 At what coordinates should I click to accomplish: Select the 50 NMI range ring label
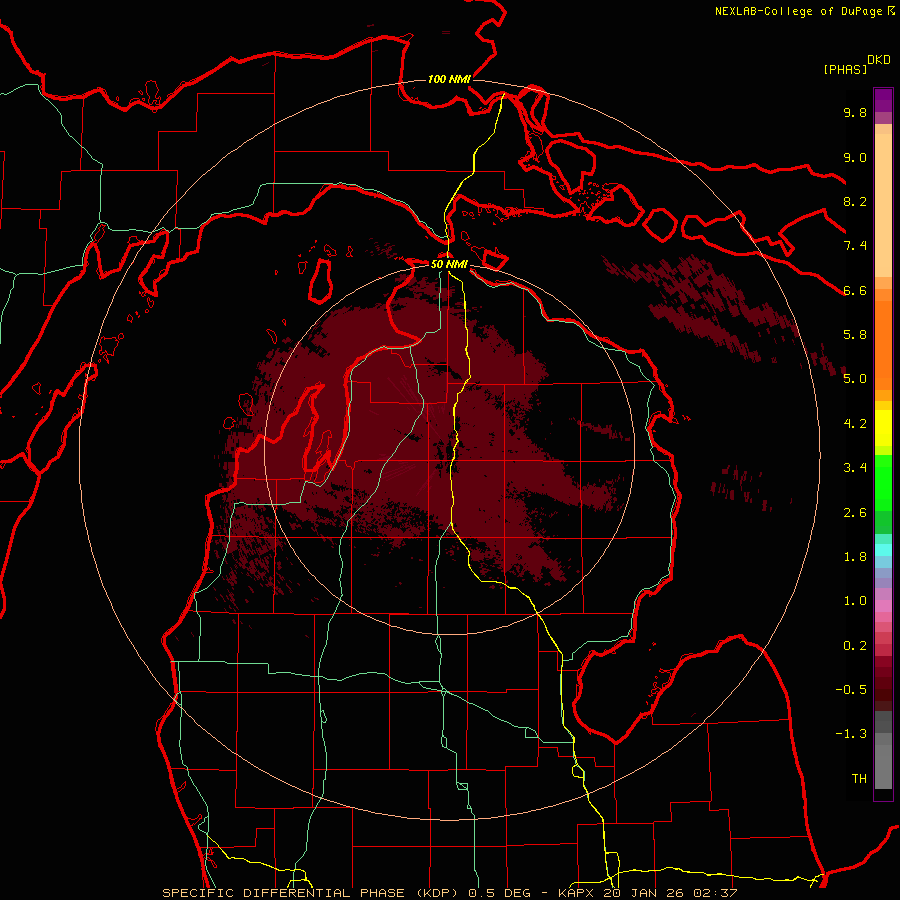click(x=449, y=264)
